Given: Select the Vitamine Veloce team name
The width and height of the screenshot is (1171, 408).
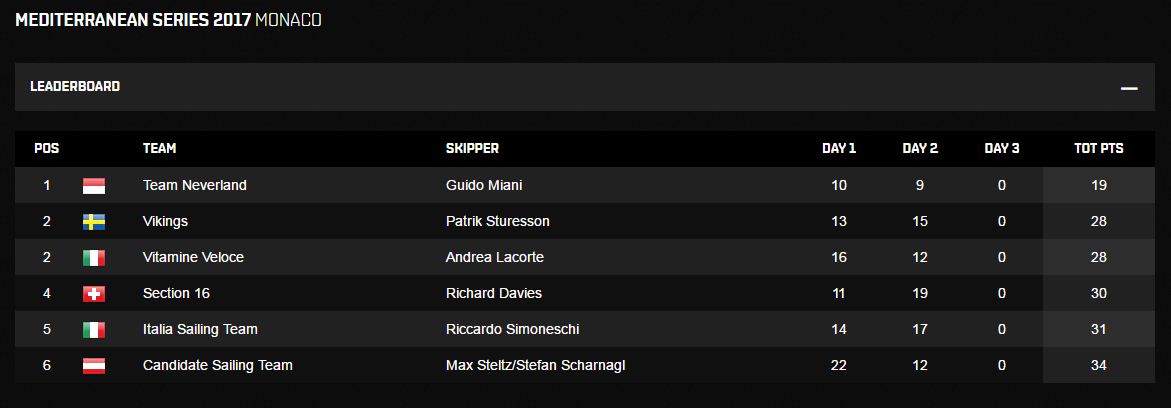Looking at the screenshot, I should coord(193,257).
